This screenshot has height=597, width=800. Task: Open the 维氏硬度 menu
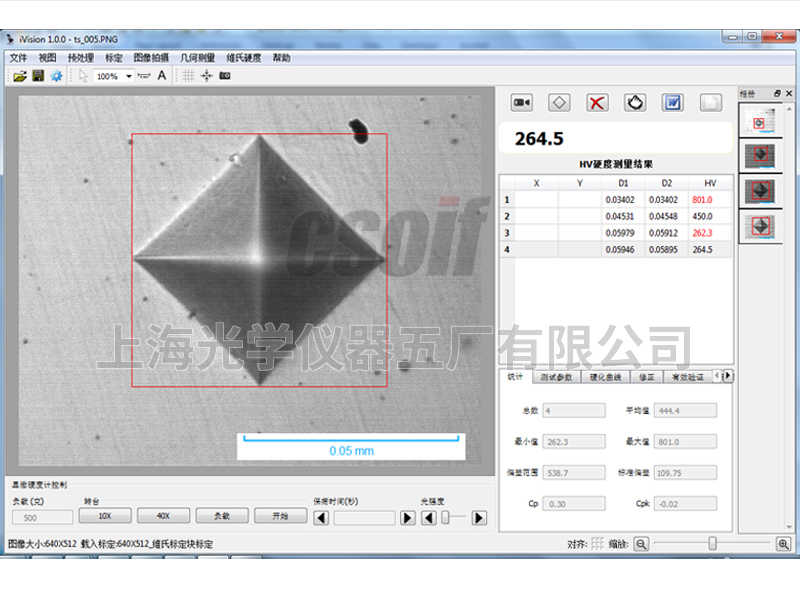244,58
